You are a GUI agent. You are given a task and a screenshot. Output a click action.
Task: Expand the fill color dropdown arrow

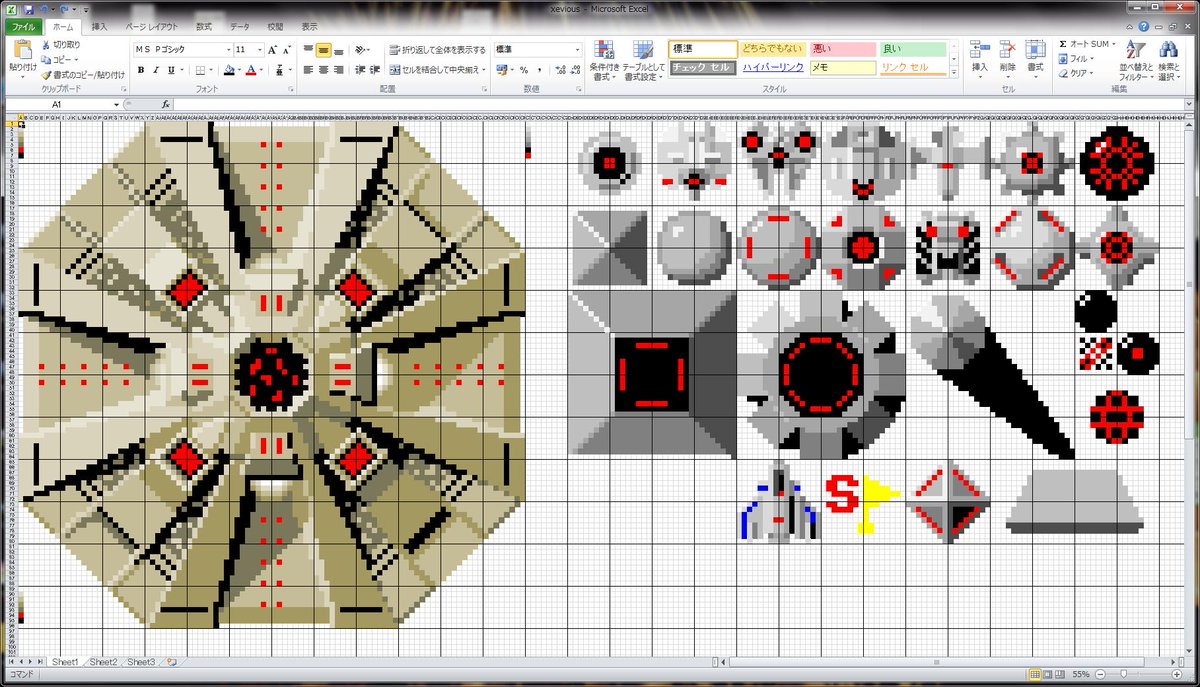coord(239,70)
